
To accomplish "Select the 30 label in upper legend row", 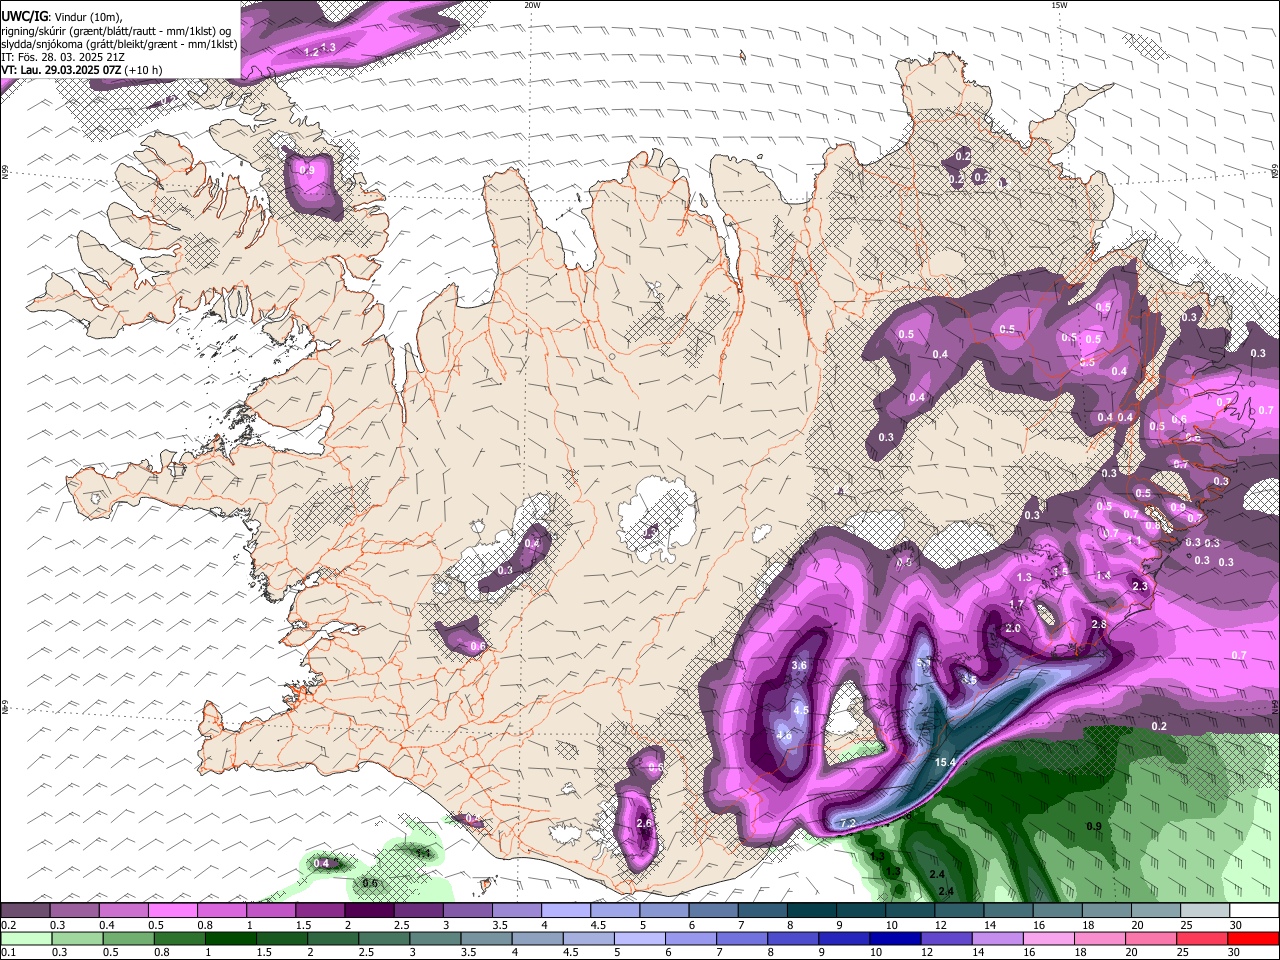I will point(1235,925).
